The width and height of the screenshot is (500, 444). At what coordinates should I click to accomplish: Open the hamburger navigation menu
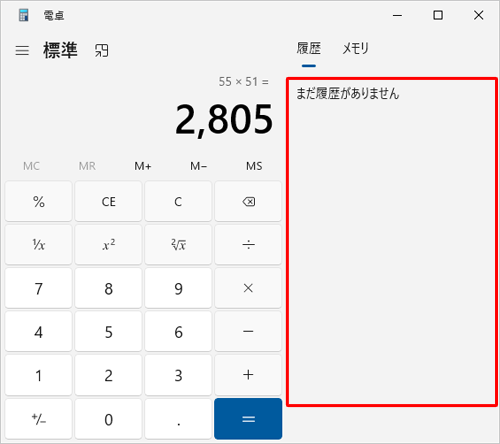(x=22, y=51)
